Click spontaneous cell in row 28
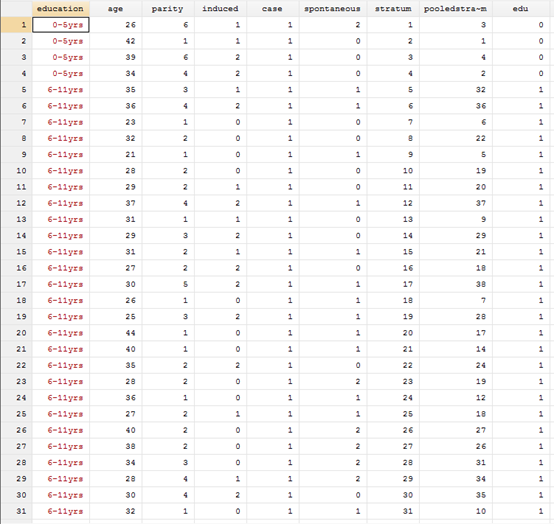Image resolution: width=554 pixels, height=524 pixels. [333, 463]
